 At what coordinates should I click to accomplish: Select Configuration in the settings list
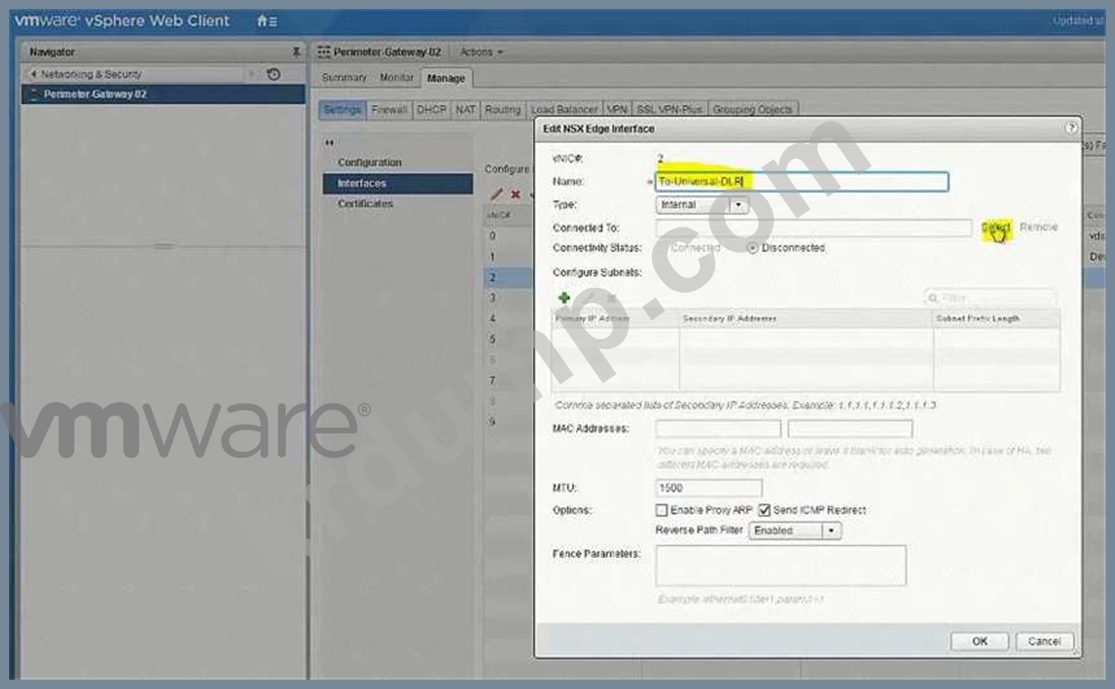(x=370, y=162)
